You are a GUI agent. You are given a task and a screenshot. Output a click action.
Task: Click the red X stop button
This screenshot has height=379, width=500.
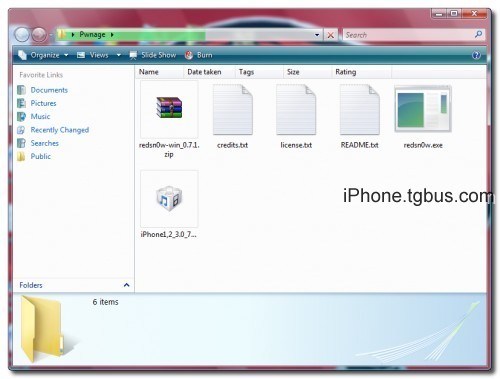330,35
